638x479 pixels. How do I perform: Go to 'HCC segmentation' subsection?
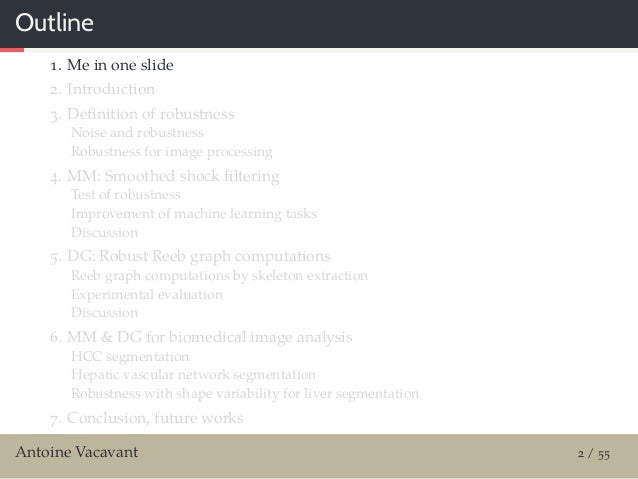[130, 357]
